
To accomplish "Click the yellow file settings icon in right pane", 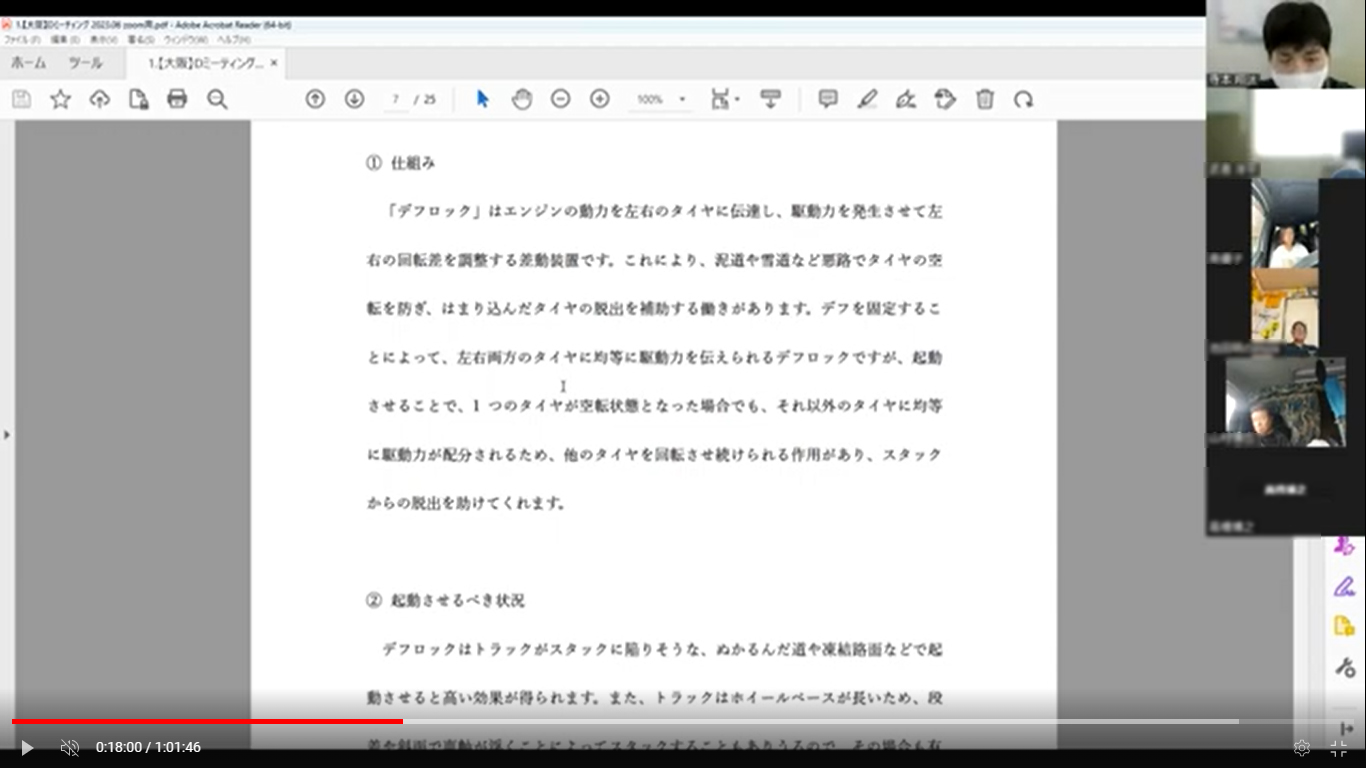I will click(1344, 626).
